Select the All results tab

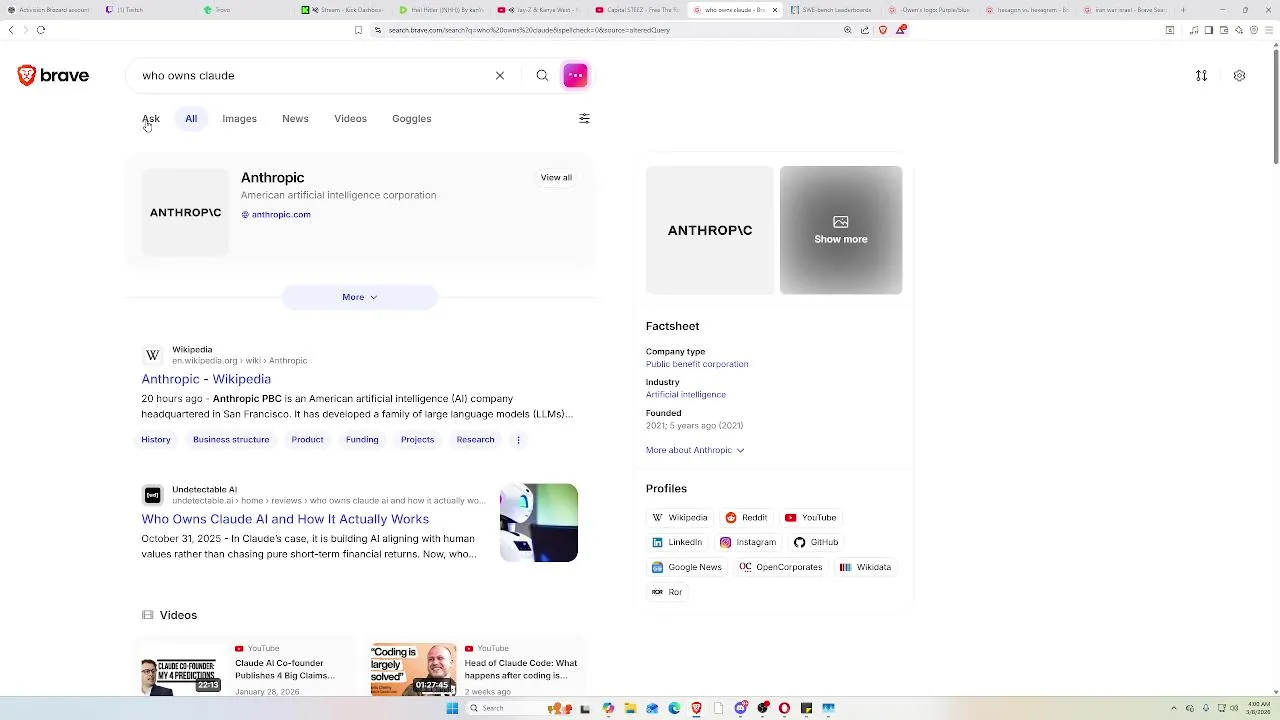(x=191, y=118)
